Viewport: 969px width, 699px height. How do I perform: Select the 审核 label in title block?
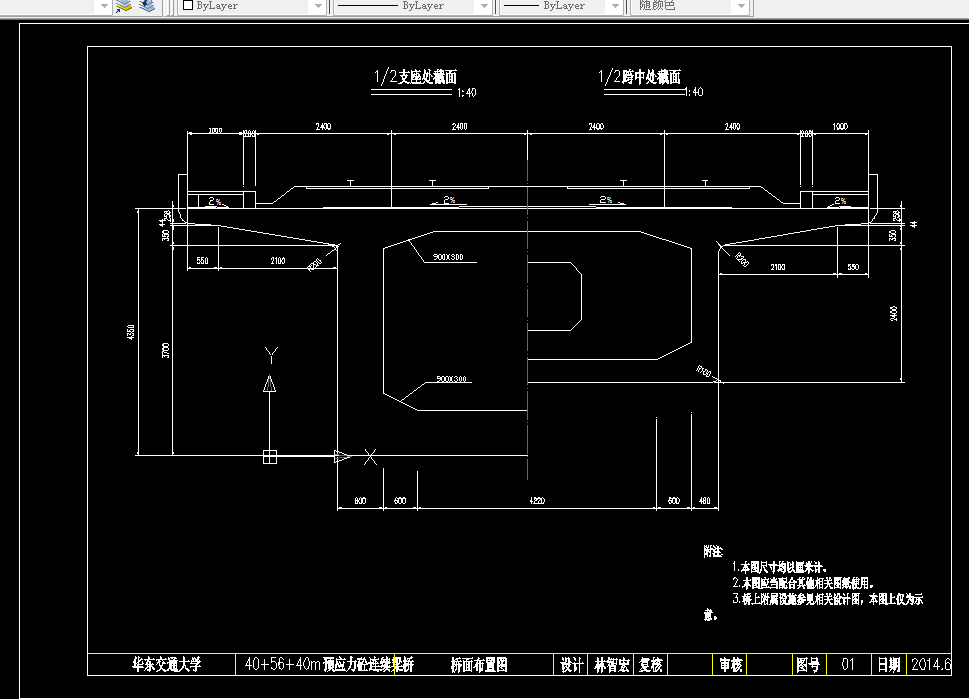731,665
